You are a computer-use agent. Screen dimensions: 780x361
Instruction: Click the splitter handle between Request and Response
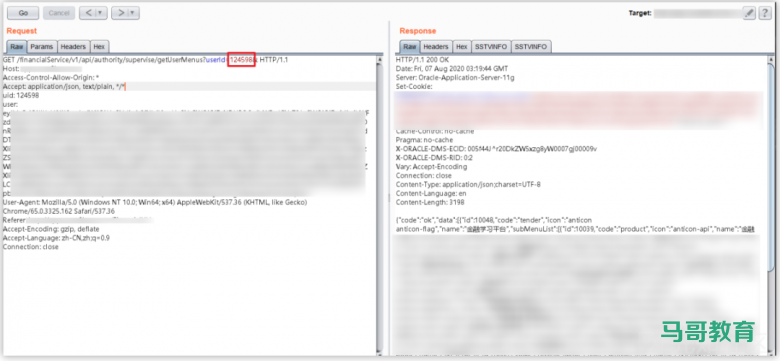pos(389,198)
